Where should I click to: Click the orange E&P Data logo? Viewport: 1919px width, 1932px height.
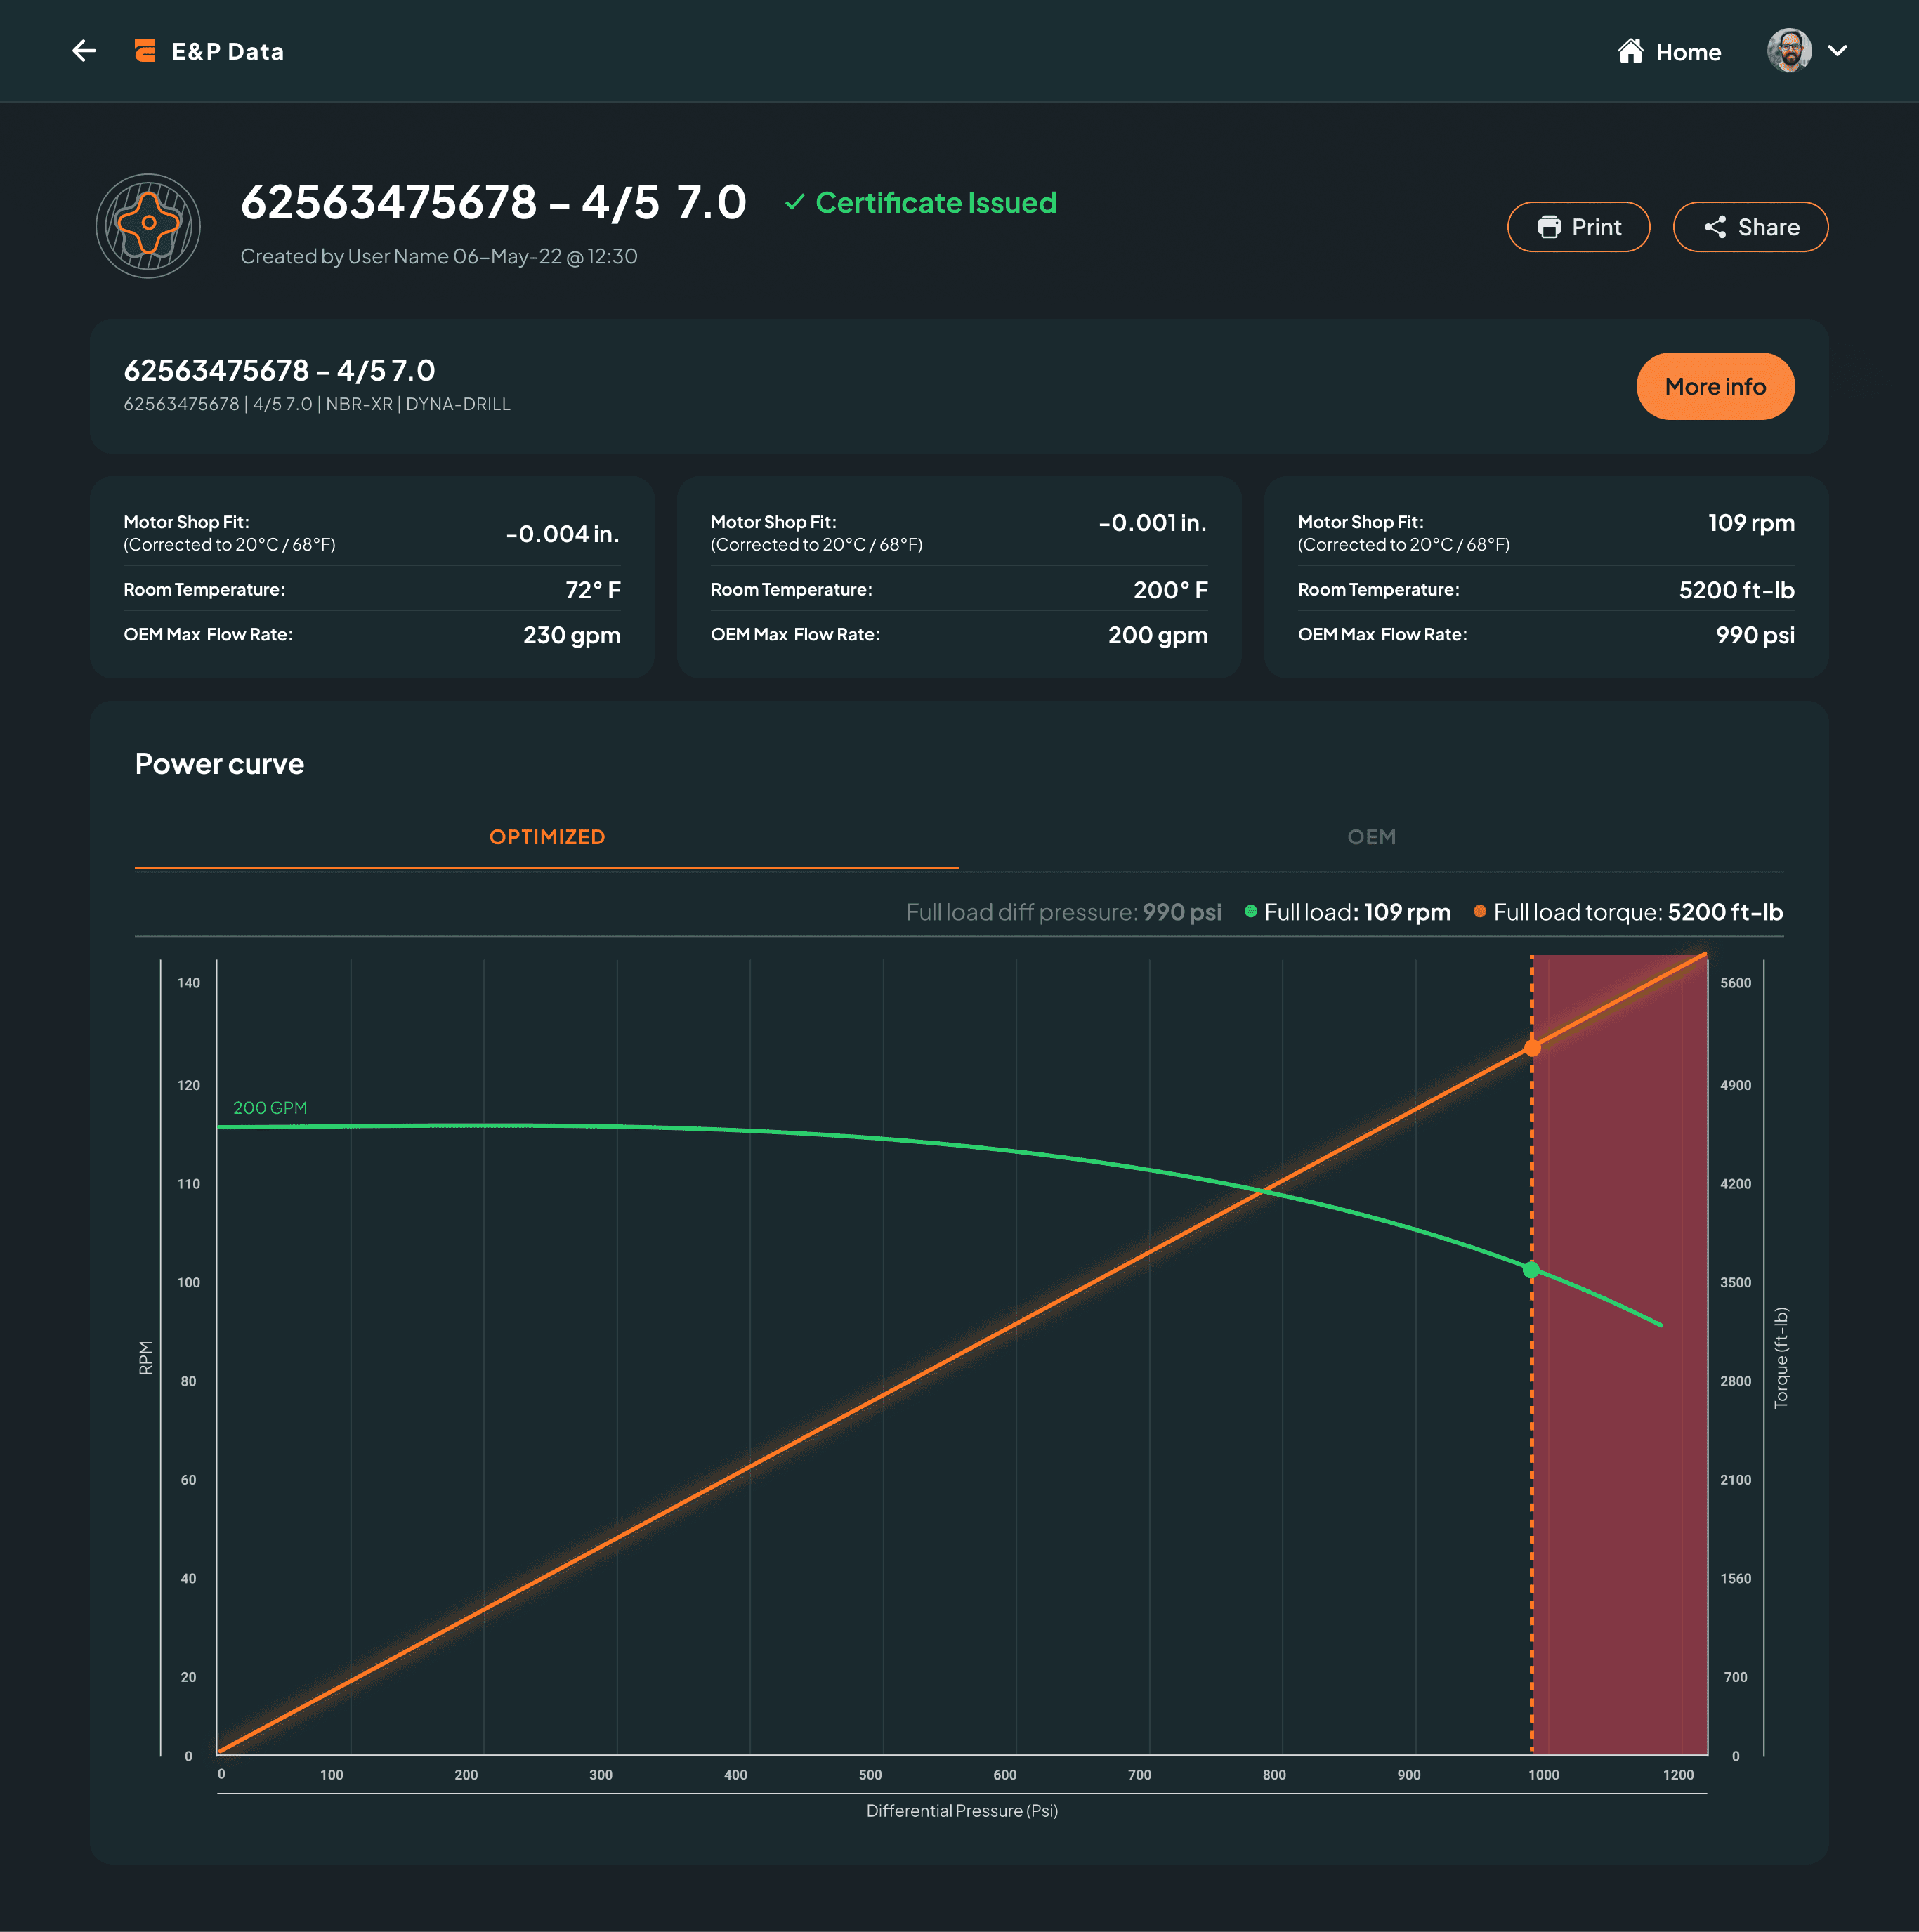pyautogui.click(x=145, y=51)
